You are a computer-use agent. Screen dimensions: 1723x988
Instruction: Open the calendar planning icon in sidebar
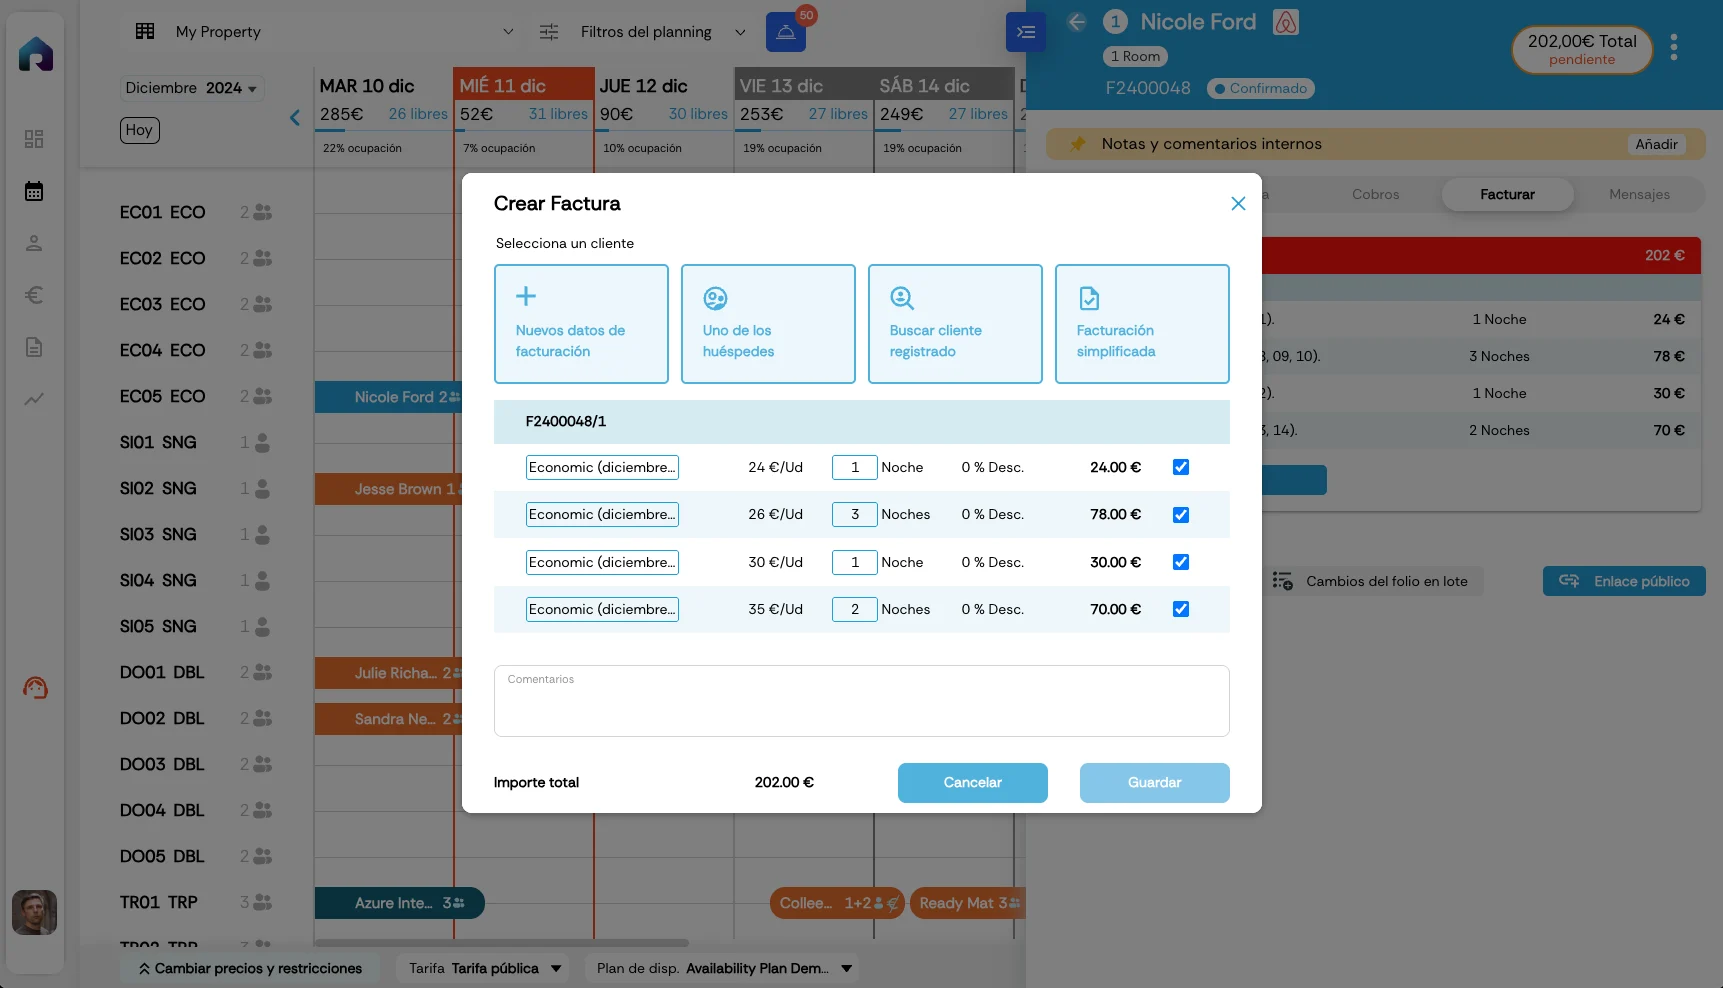tap(34, 191)
